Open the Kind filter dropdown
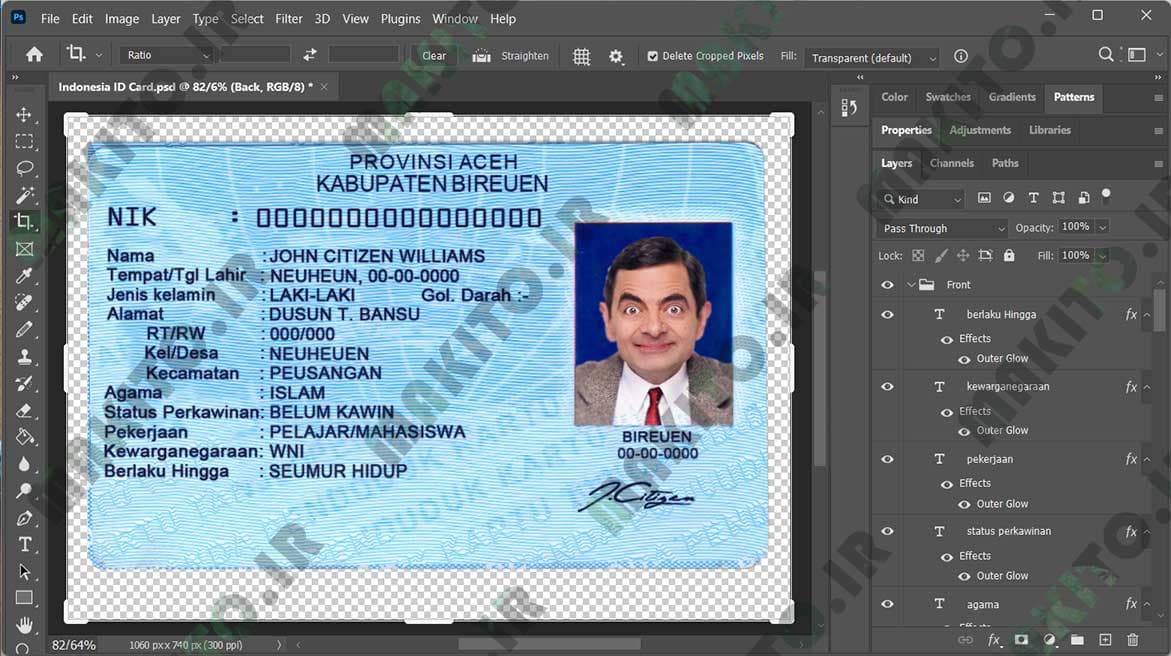This screenshot has height=656, width=1171. pos(921,199)
